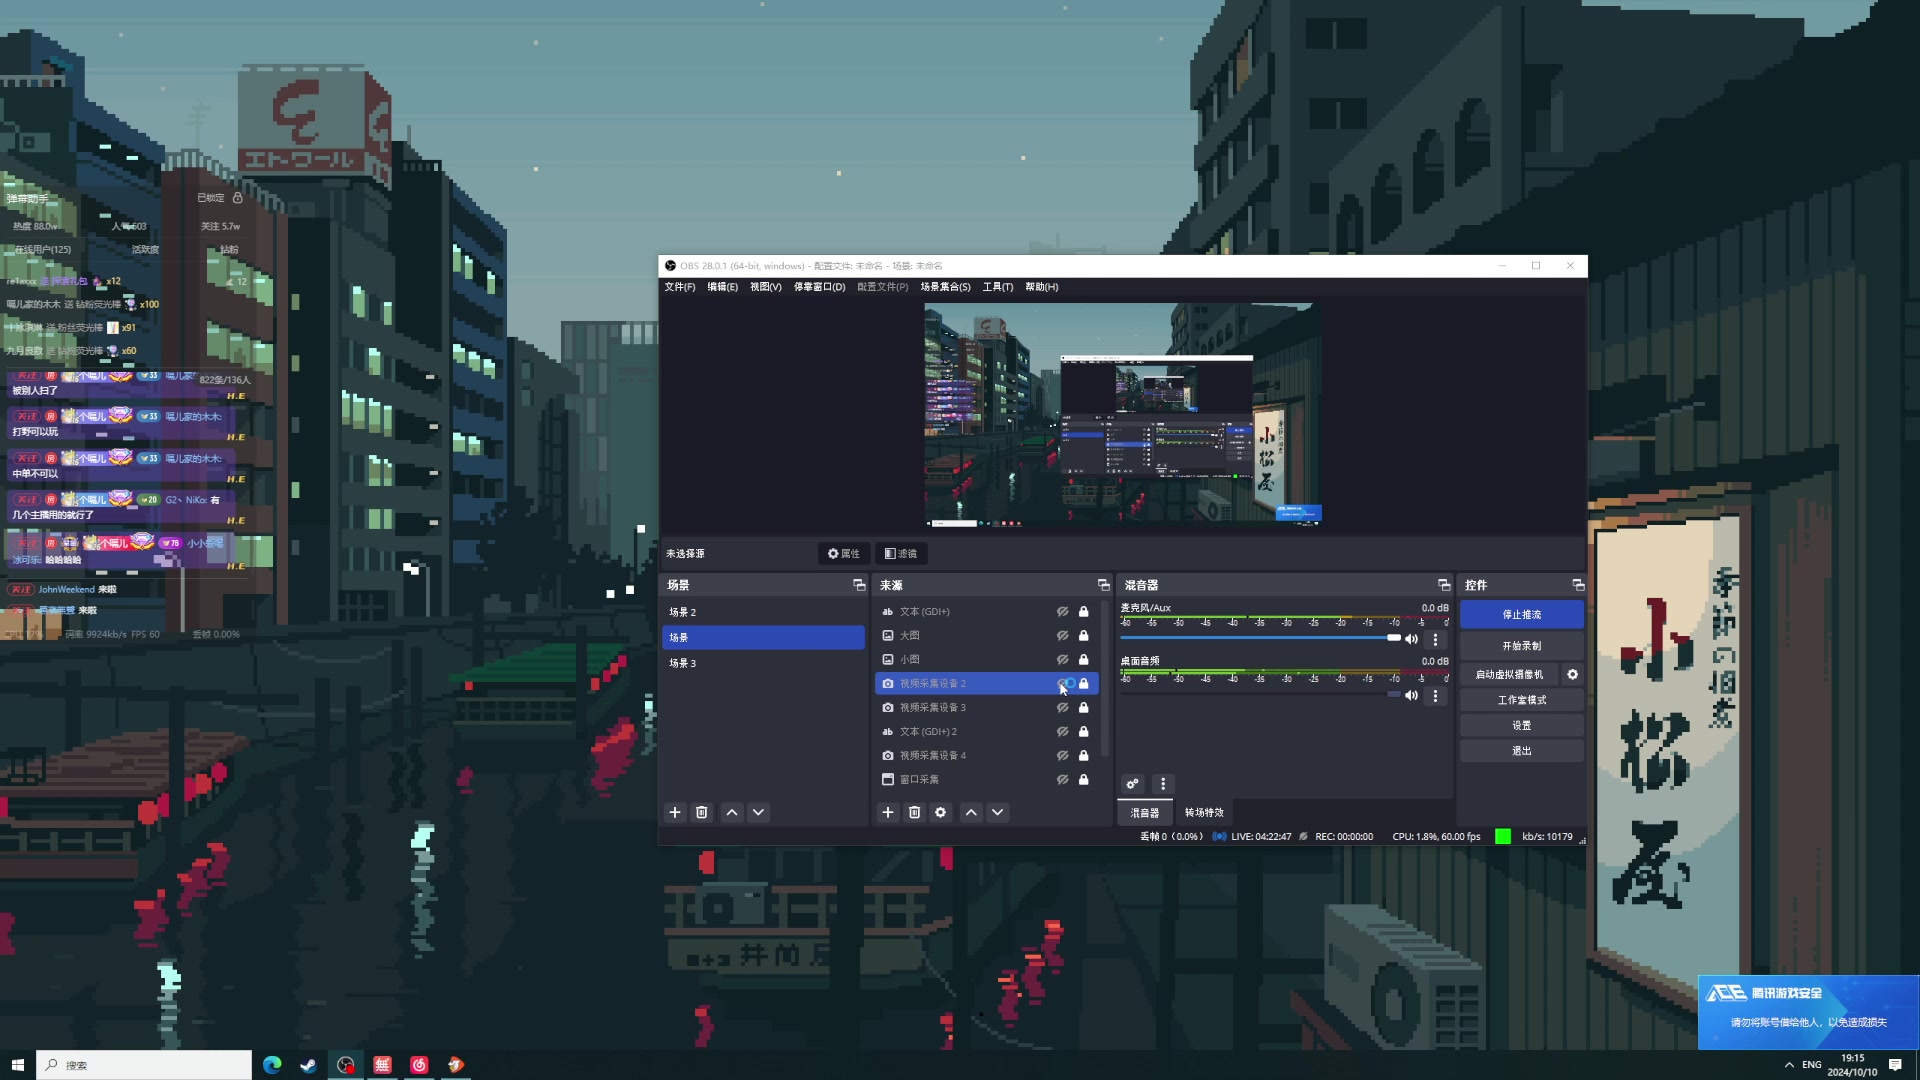Lock toggle for 文本 (GDI+) source
This screenshot has width=1920, height=1080.
click(1083, 611)
